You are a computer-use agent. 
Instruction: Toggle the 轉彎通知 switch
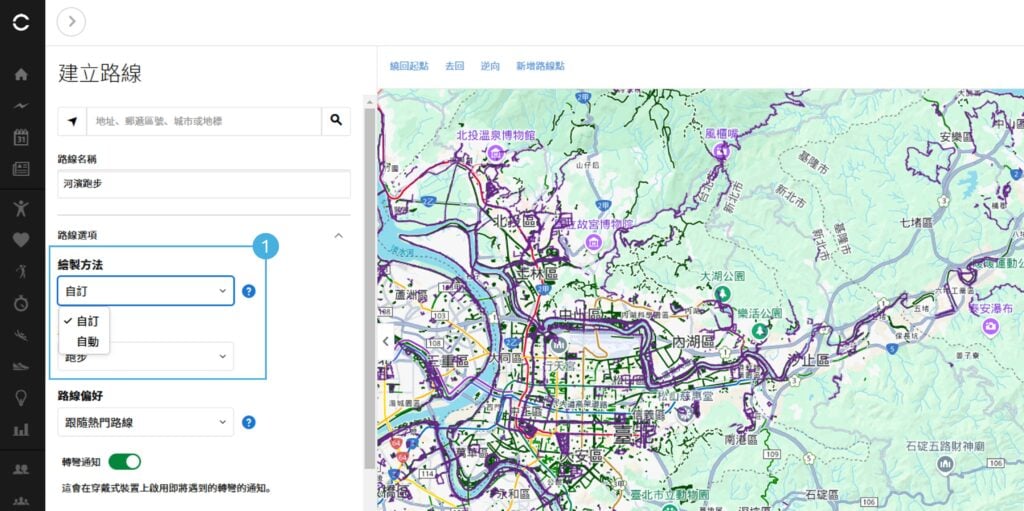pos(124,462)
